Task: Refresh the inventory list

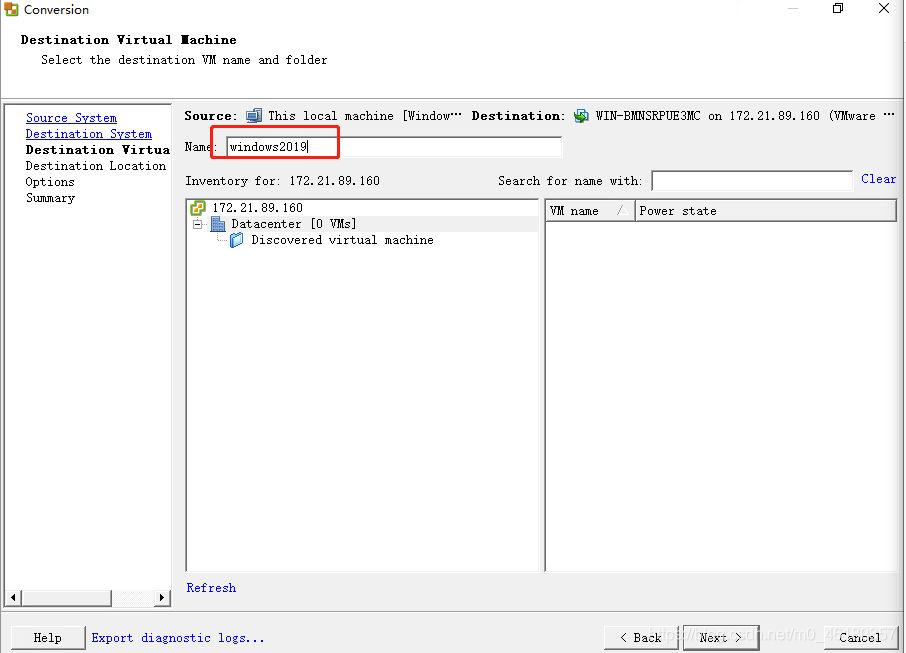Action: tap(211, 588)
